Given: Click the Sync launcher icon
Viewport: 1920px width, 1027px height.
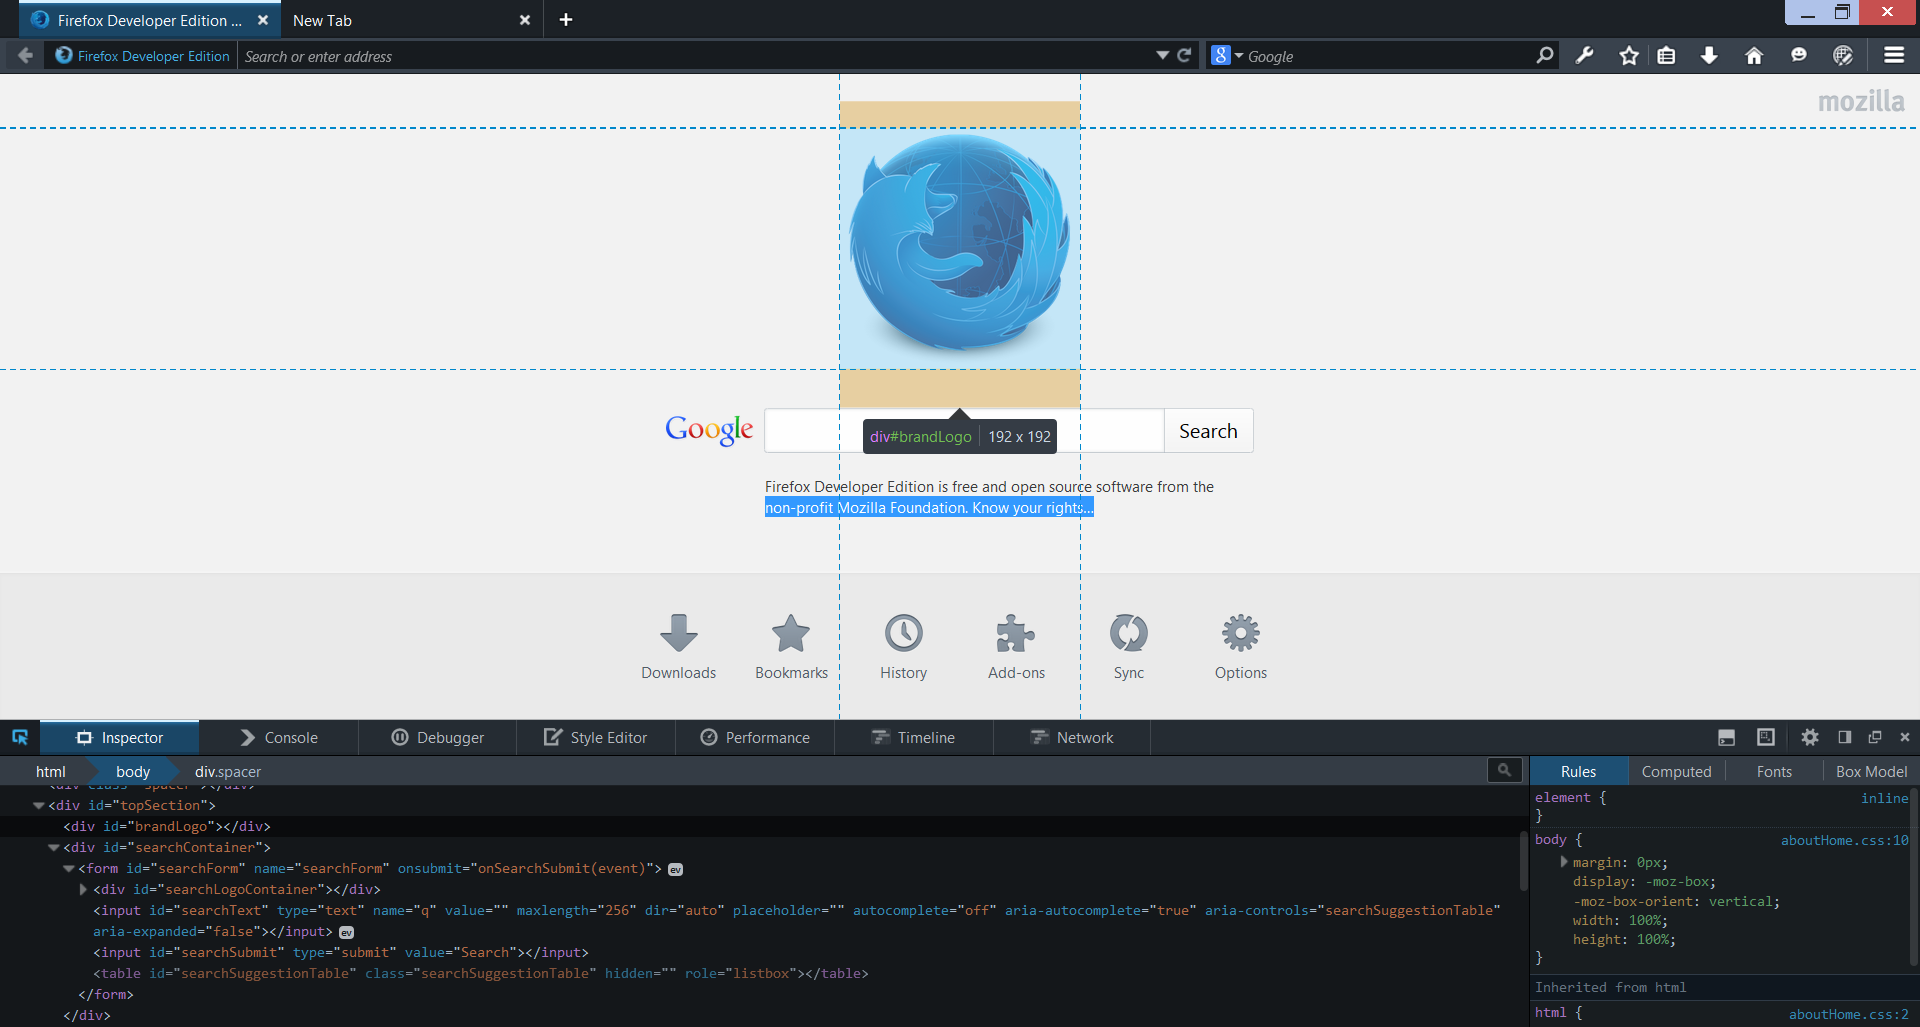Looking at the screenshot, I should point(1129,634).
